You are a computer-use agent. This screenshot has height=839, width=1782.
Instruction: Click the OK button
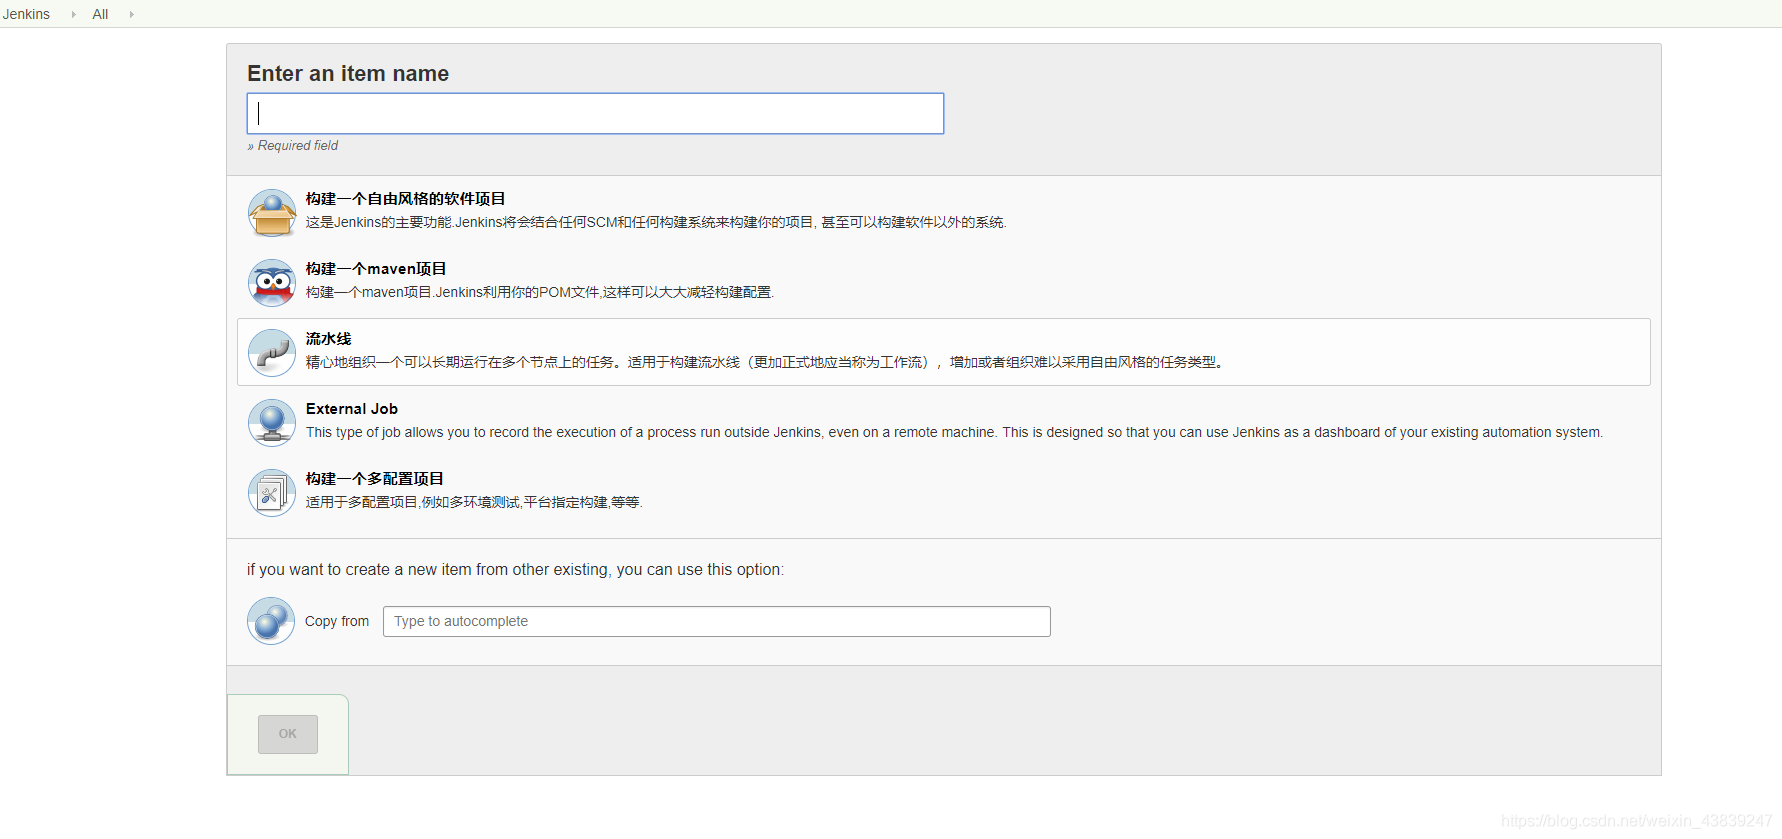[288, 734]
